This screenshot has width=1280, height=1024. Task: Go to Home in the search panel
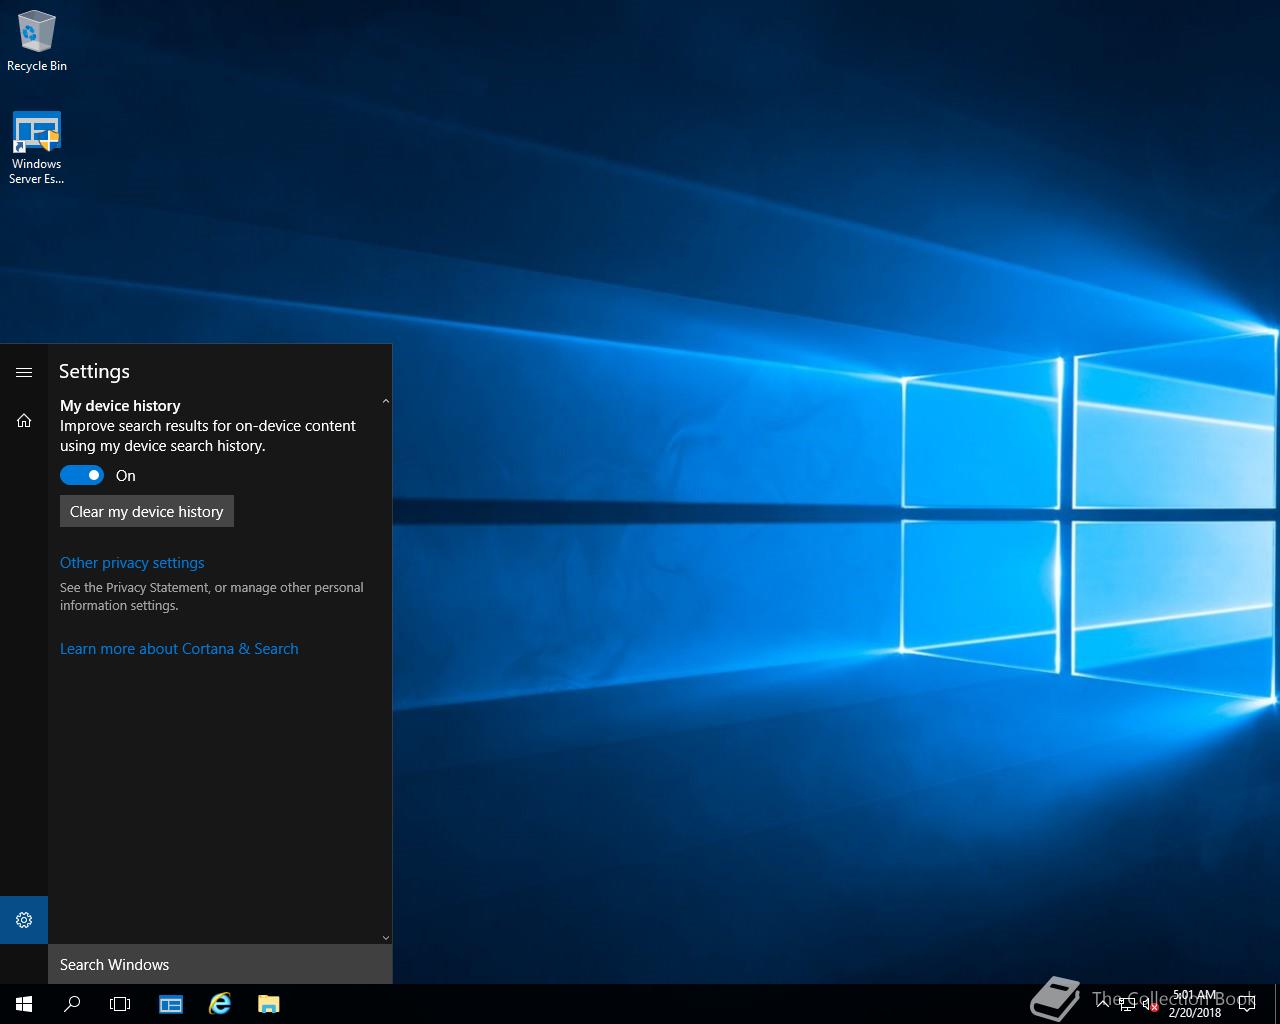24,420
